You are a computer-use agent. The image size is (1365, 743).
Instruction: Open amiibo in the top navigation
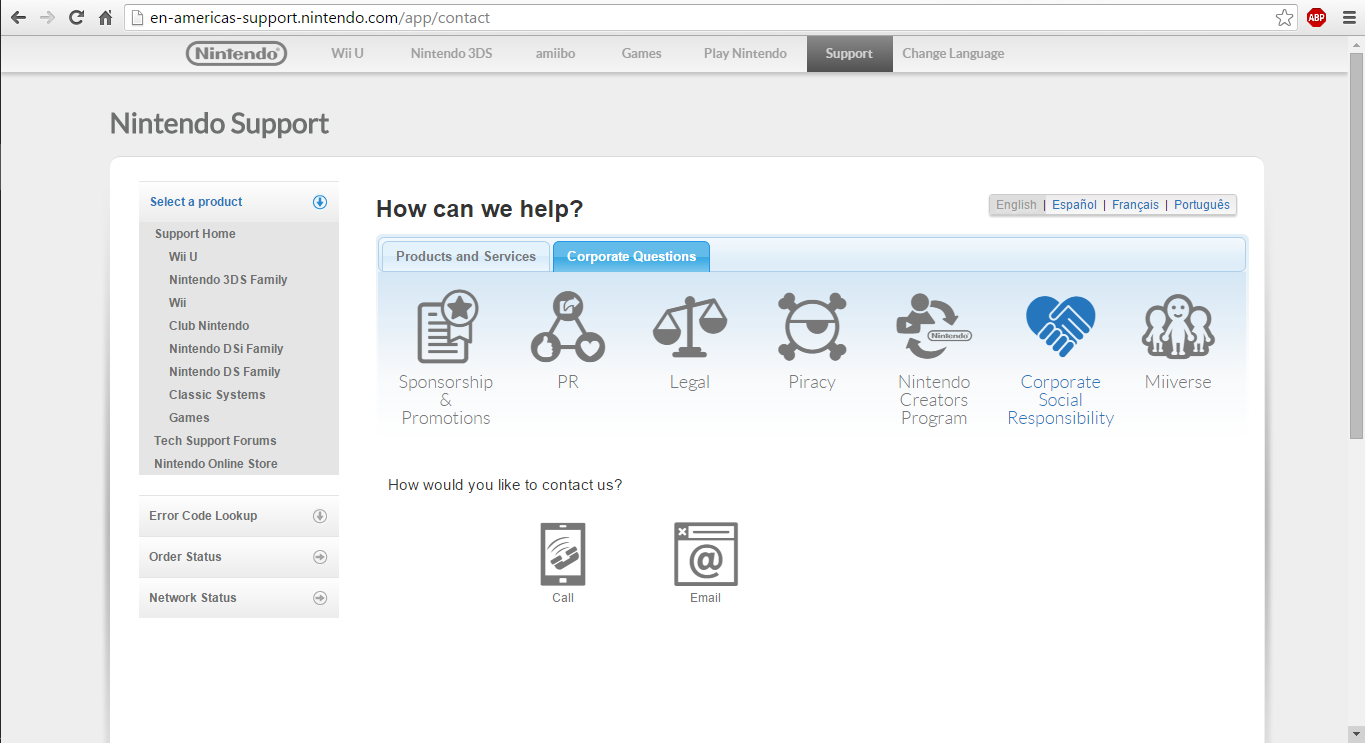coord(555,54)
